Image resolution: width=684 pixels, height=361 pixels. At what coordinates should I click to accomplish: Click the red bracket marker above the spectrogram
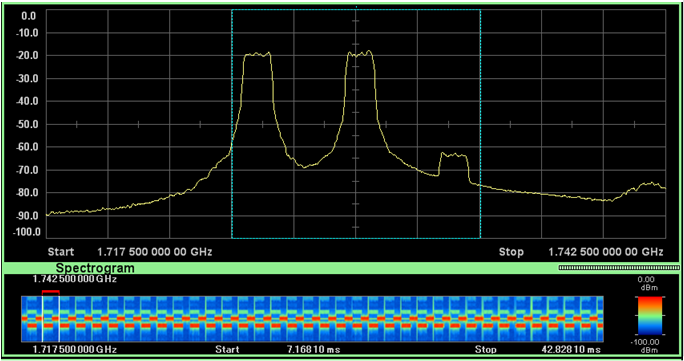point(51,291)
